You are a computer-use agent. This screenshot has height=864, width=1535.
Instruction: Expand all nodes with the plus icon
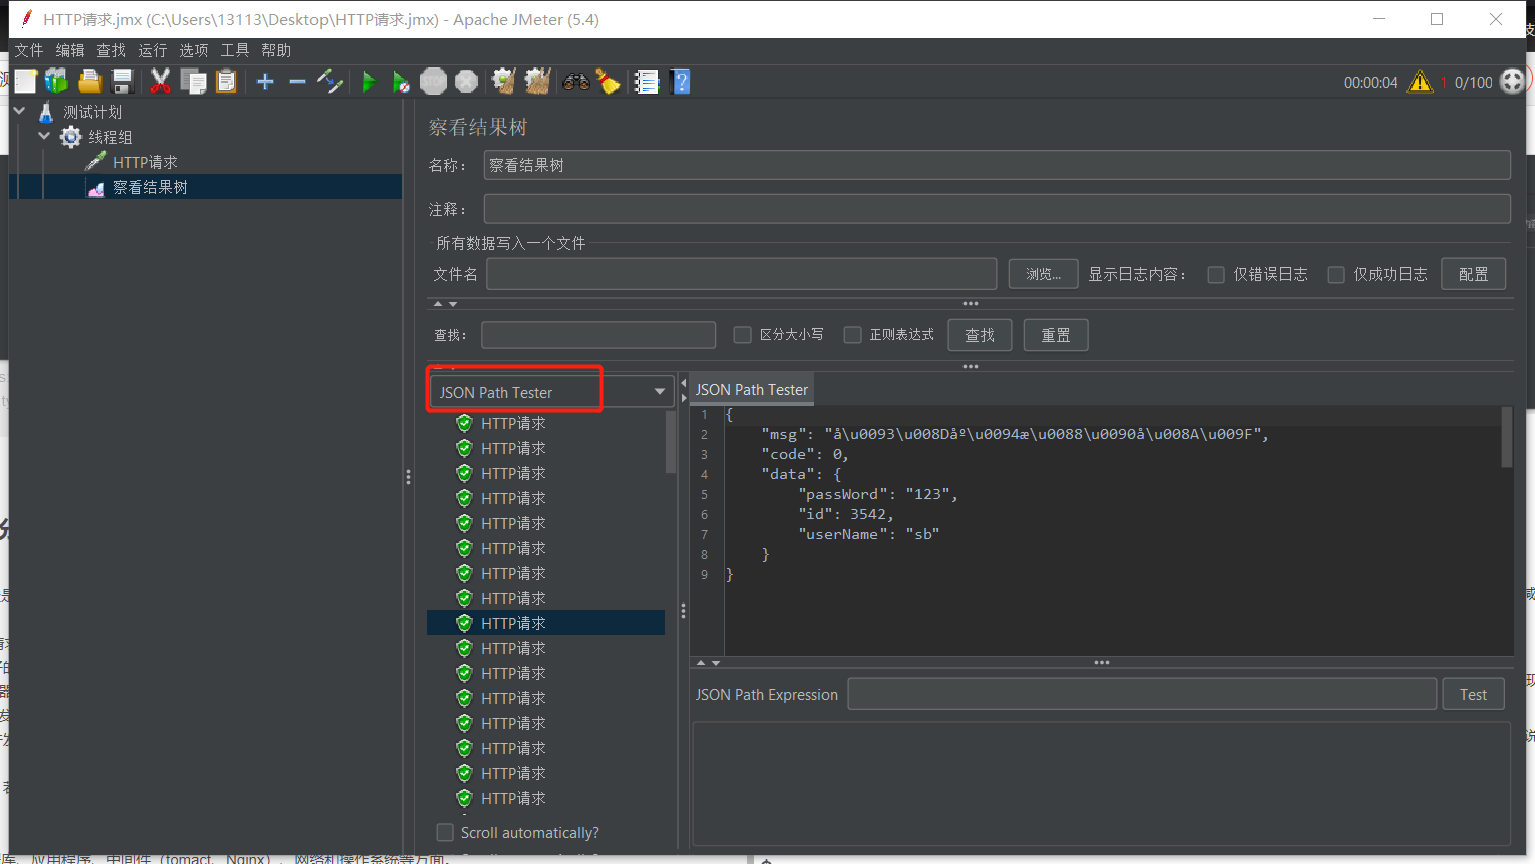(265, 82)
